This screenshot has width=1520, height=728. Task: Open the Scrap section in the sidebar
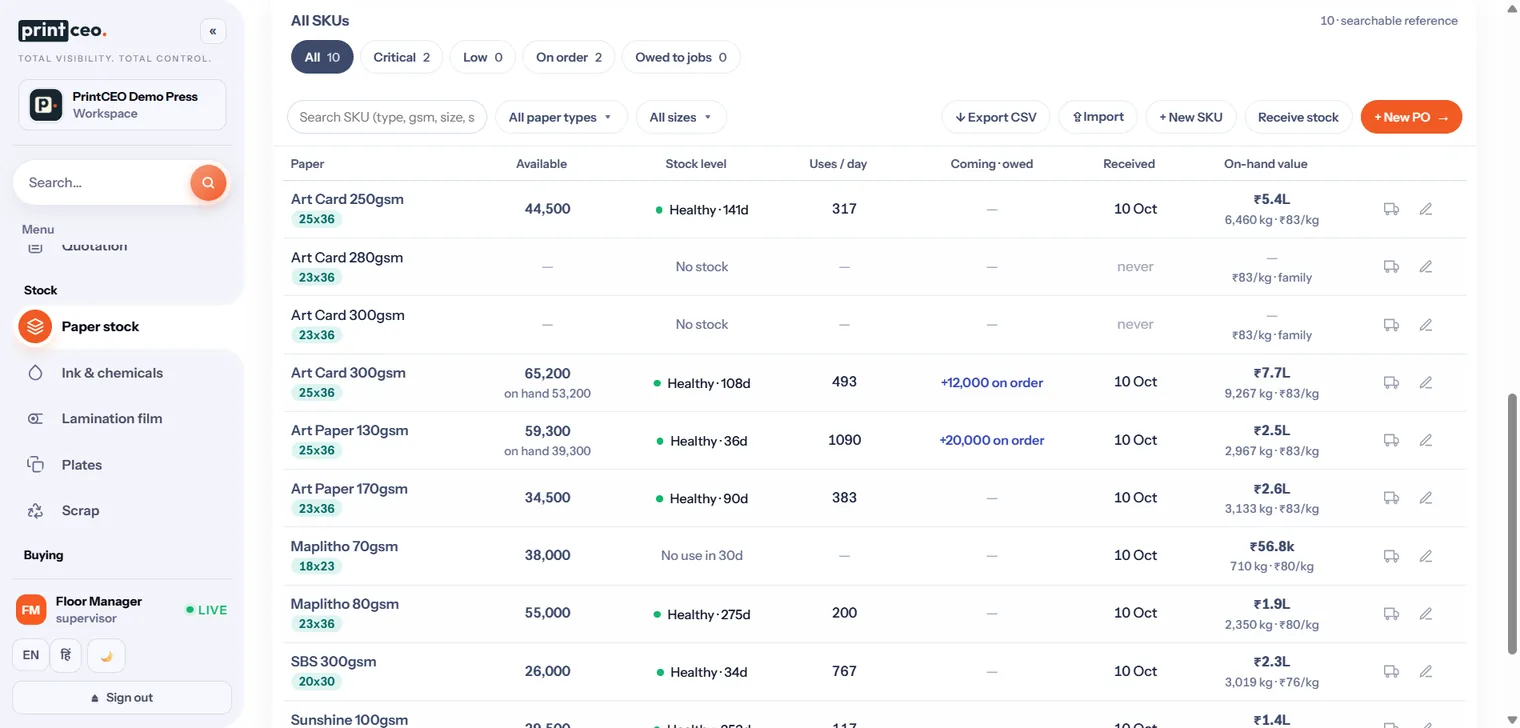click(x=80, y=511)
